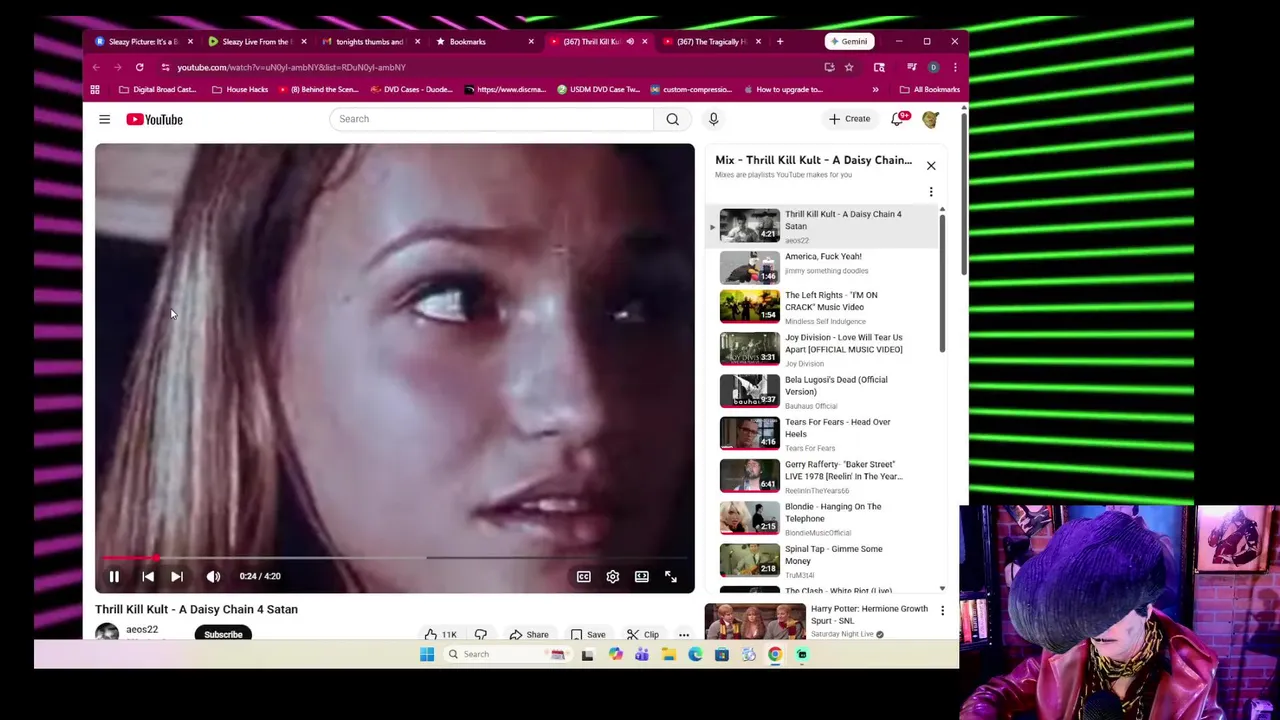Open the Create button menu
1280x720 pixels.
click(x=850, y=119)
